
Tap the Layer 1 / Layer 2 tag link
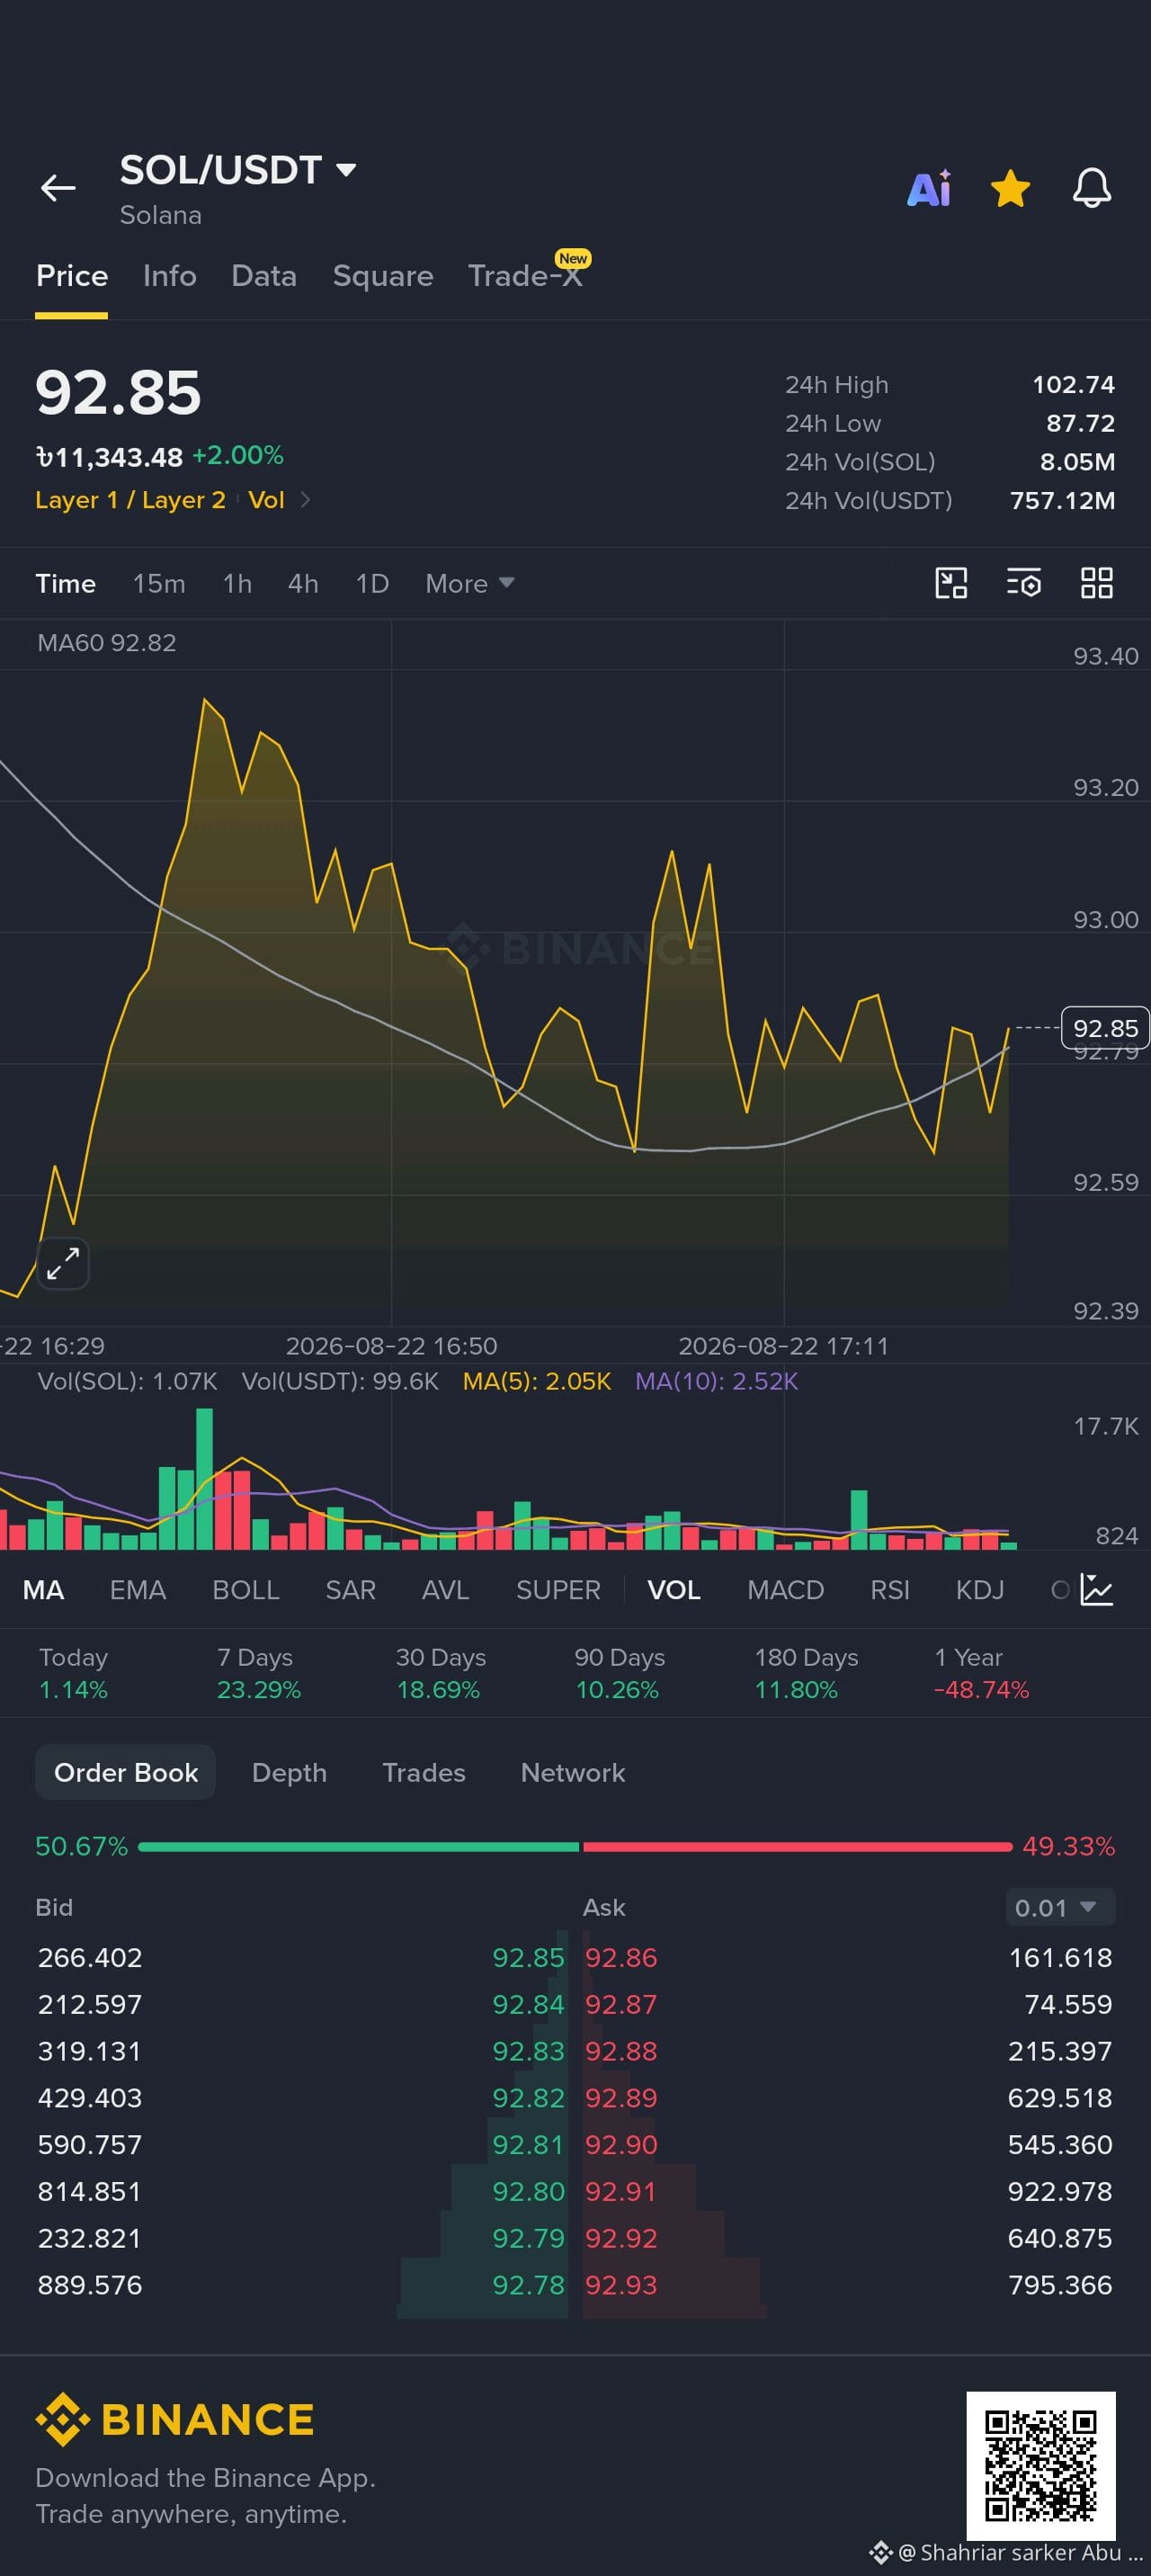[130, 500]
